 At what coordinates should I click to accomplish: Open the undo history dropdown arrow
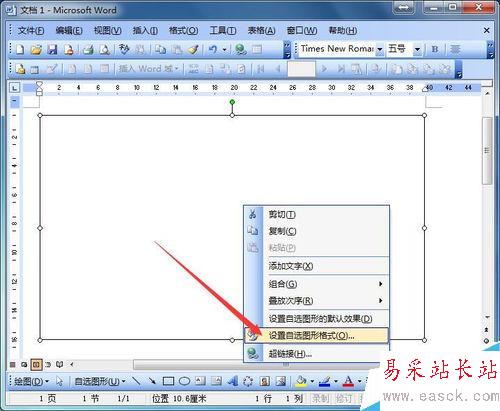point(224,50)
